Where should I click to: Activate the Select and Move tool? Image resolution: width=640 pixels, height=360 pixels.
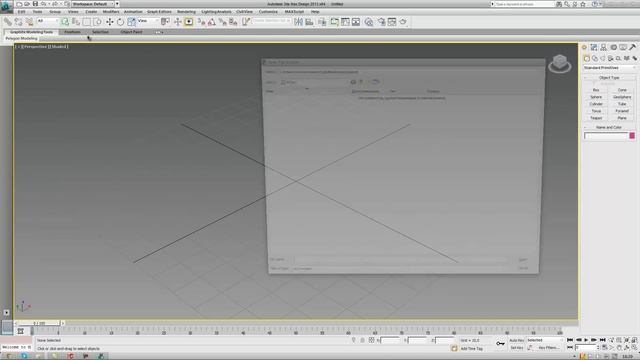pos(109,22)
